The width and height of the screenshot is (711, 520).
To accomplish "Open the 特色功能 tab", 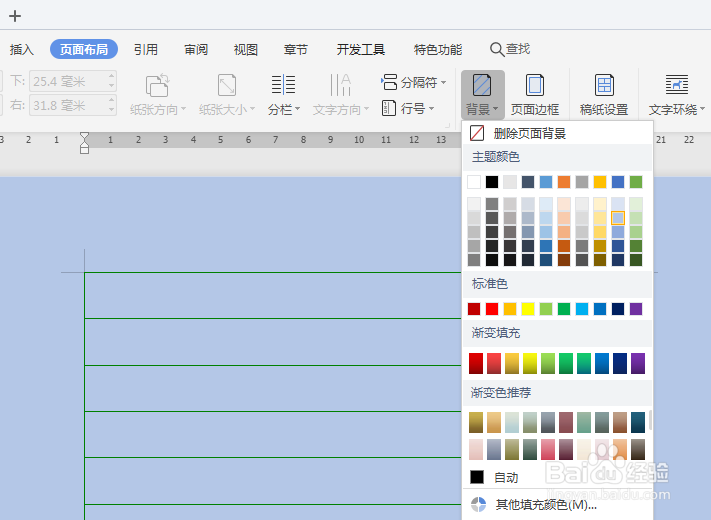I will pos(438,49).
